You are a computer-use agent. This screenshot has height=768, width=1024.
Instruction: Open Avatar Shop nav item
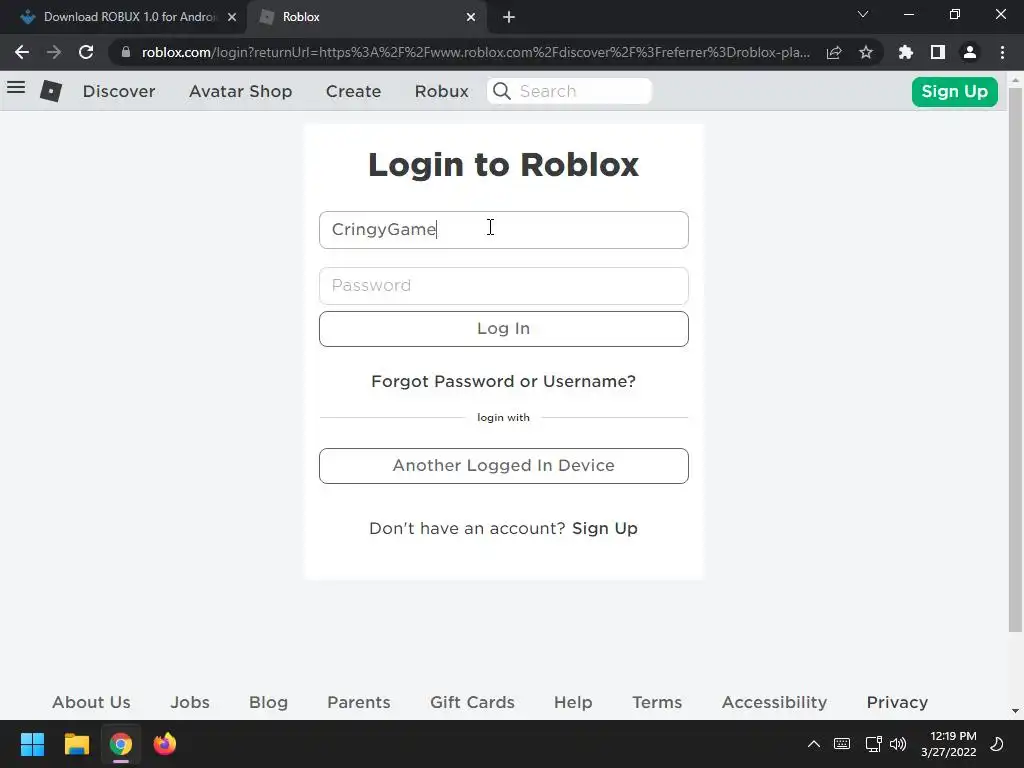[240, 91]
